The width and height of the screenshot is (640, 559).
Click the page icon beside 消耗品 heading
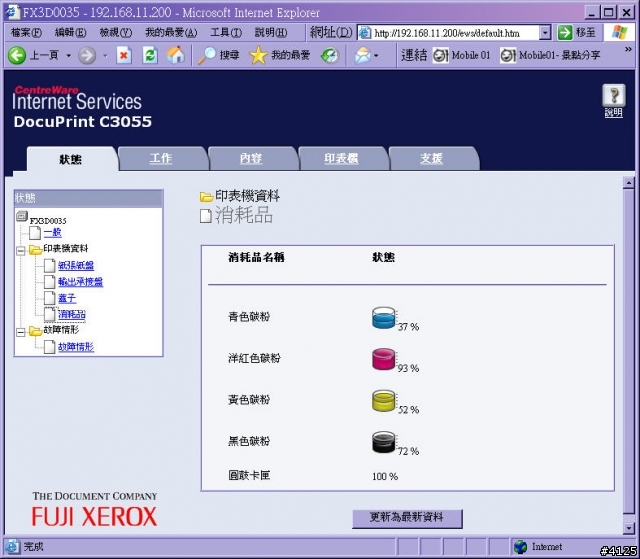206,216
